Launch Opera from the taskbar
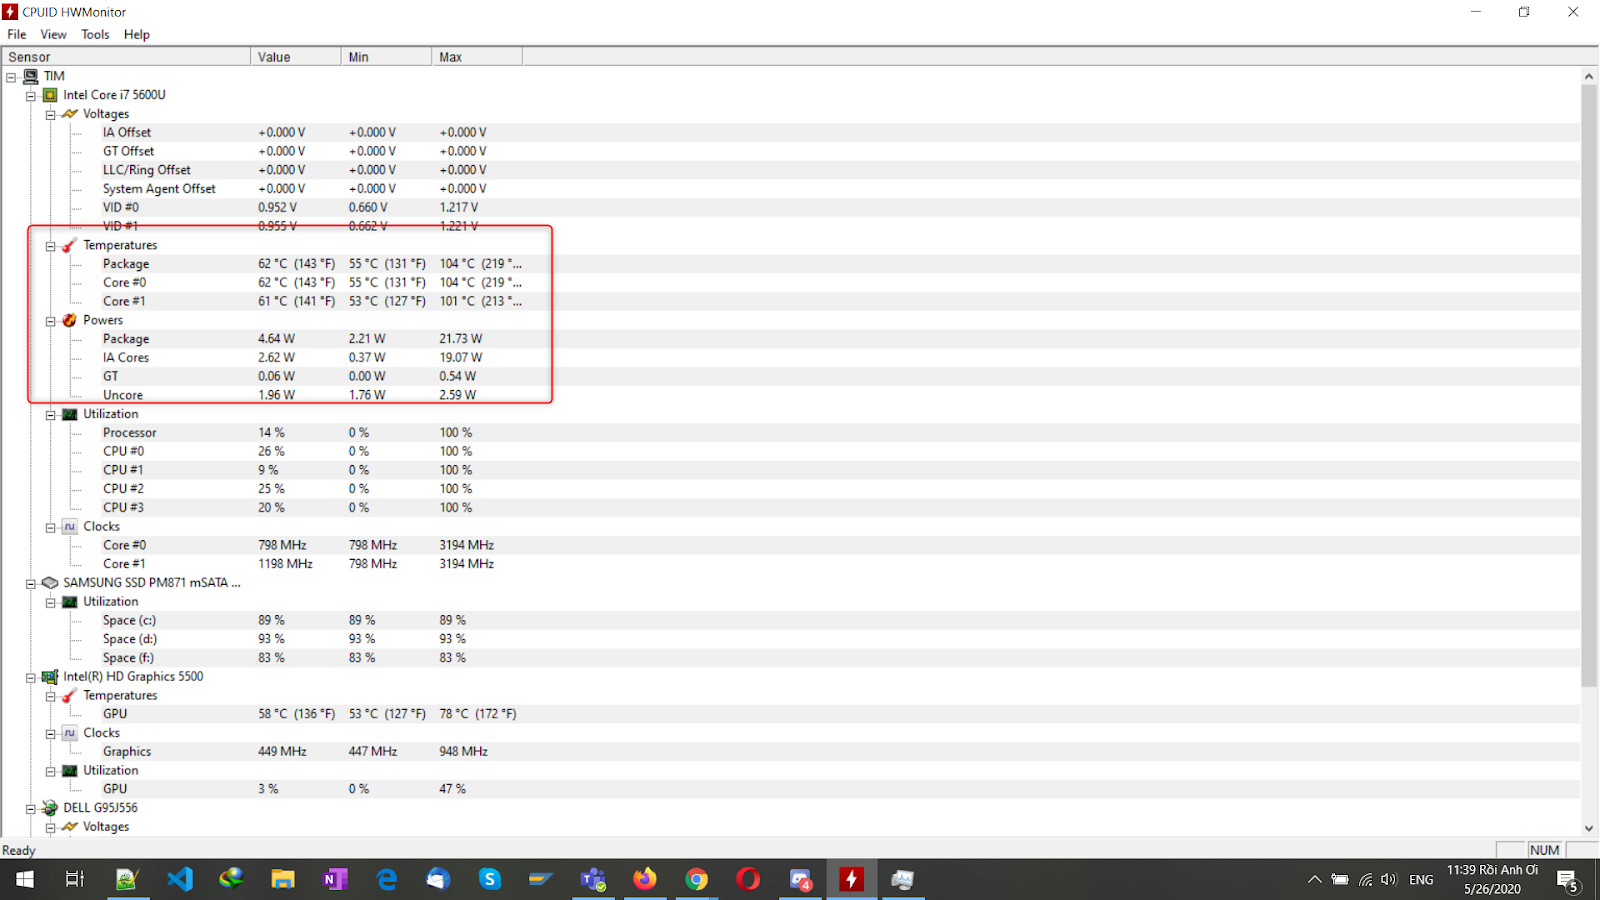 coord(748,879)
